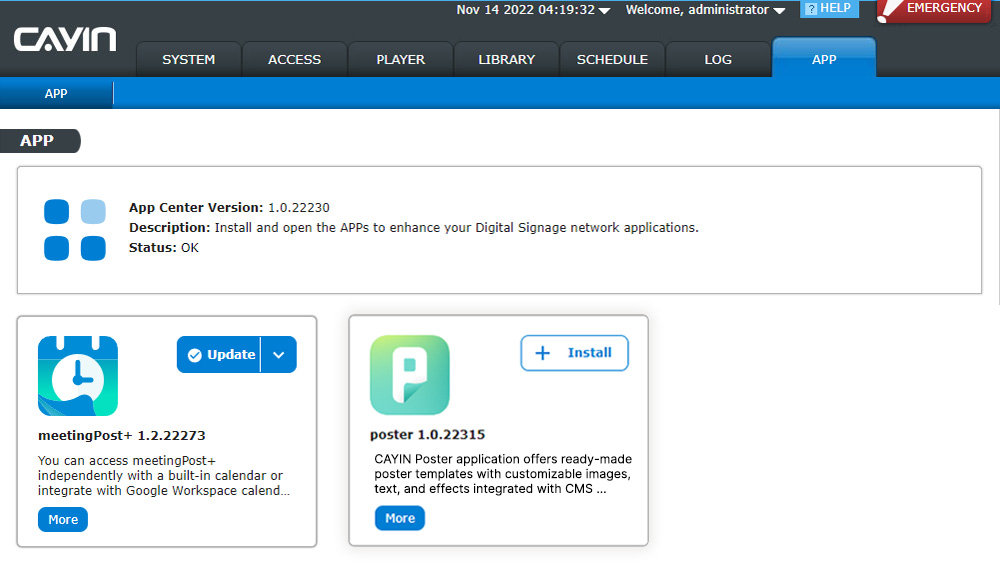The width and height of the screenshot is (1000, 577).
Task: Open the SYSTEM tab
Action: [189, 59]
